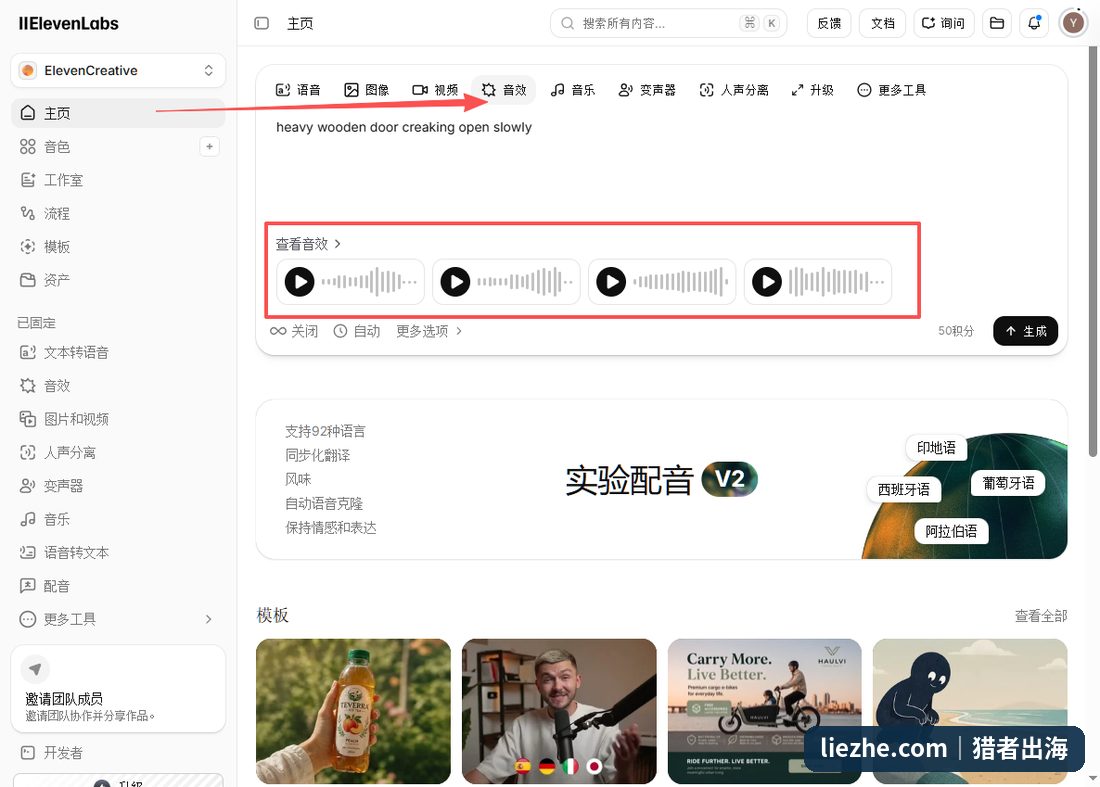Open pinned 图片和视频 item
The height and width of the screenshot is (787, 1100).
tap(118, 419)
